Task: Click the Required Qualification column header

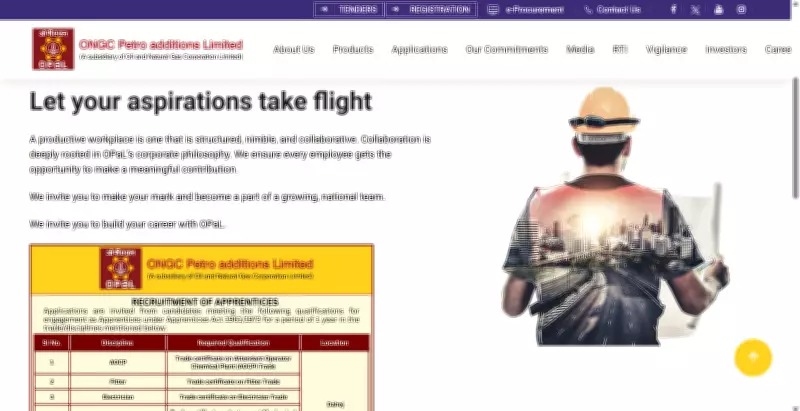Action: 233,343
